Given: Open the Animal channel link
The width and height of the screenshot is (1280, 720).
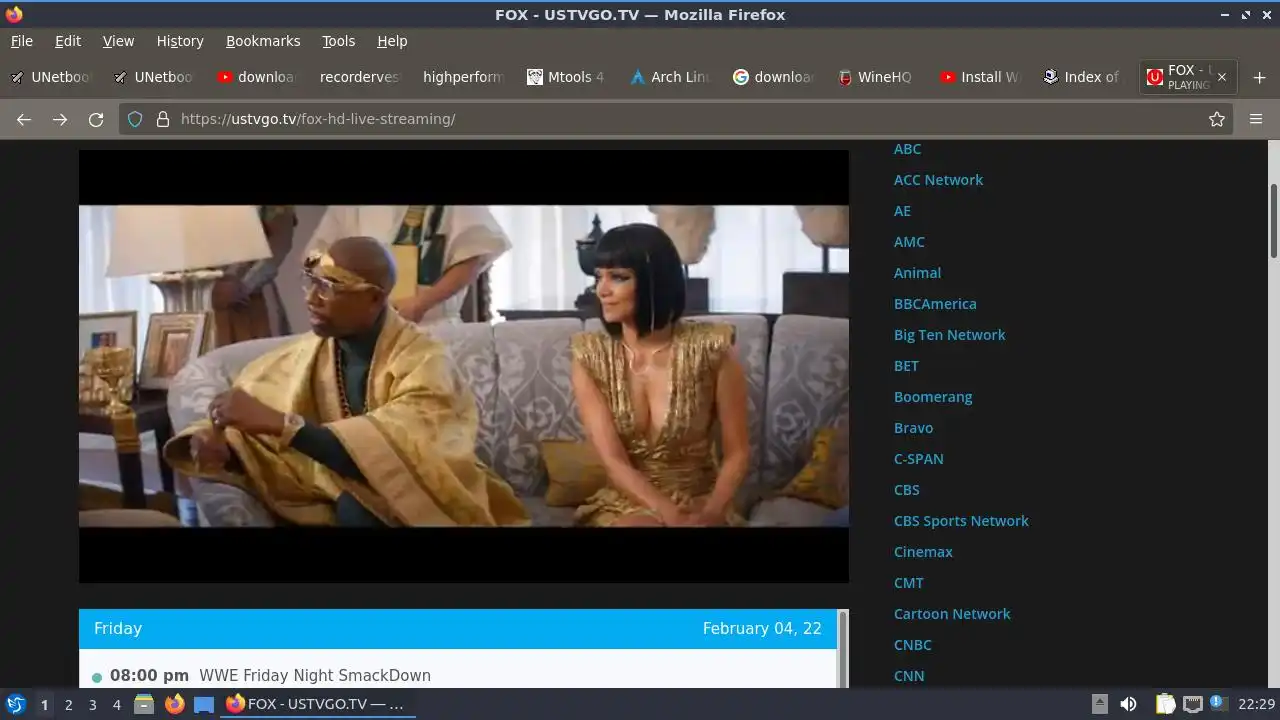Looking at the screenshot, I should pyautogui.click(x=917, y=273).
